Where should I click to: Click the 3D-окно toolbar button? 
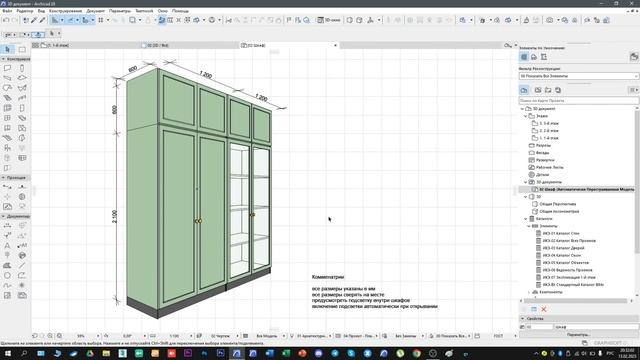(x=329, y=20)
